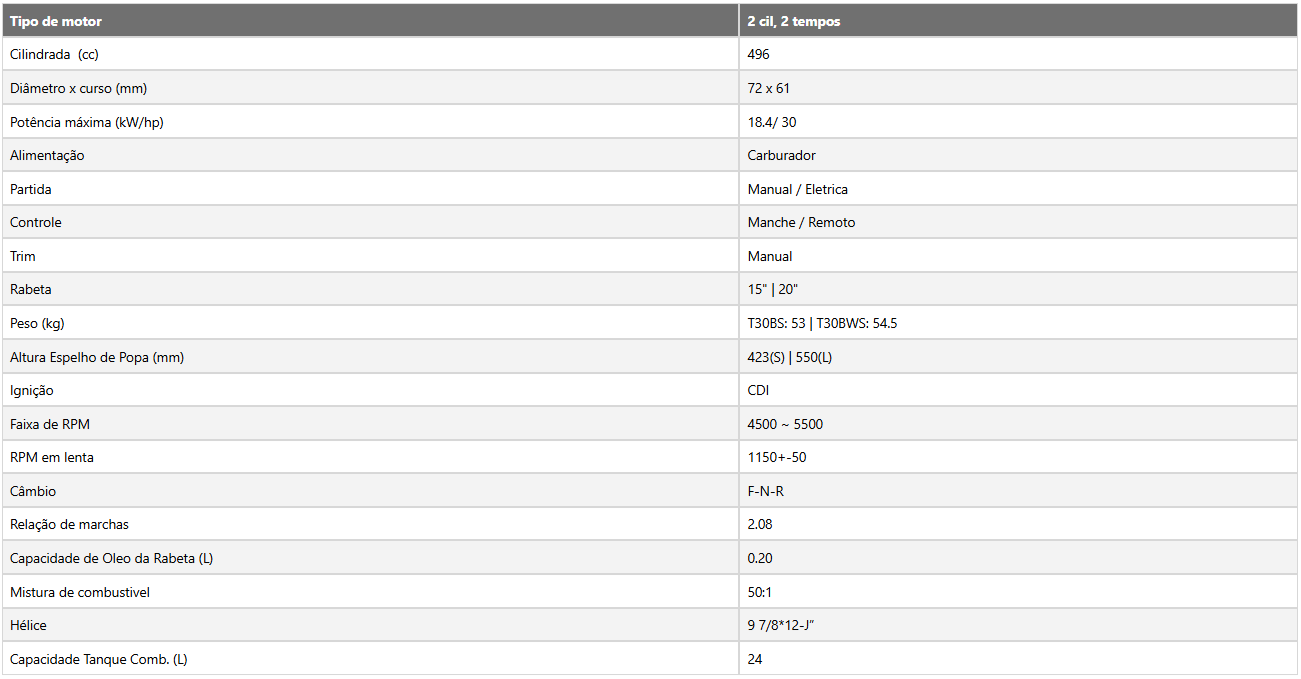
Task: Click the 'Cilindrada (cc)' row label
Action: 54,55
